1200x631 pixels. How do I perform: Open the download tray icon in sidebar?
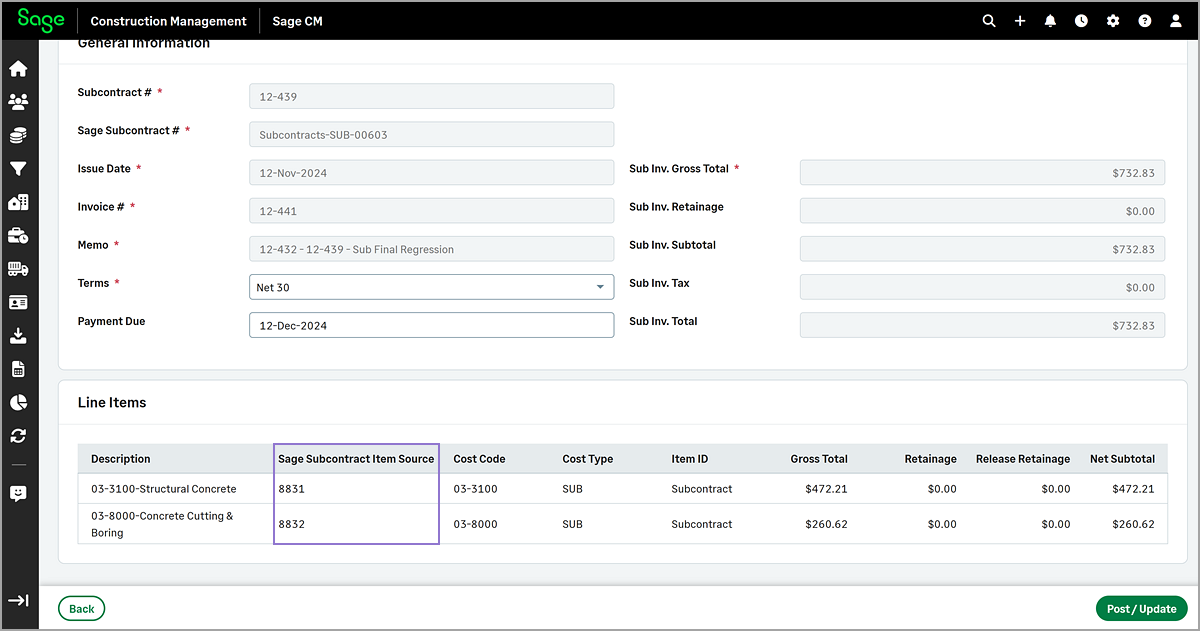click(18, 336)
